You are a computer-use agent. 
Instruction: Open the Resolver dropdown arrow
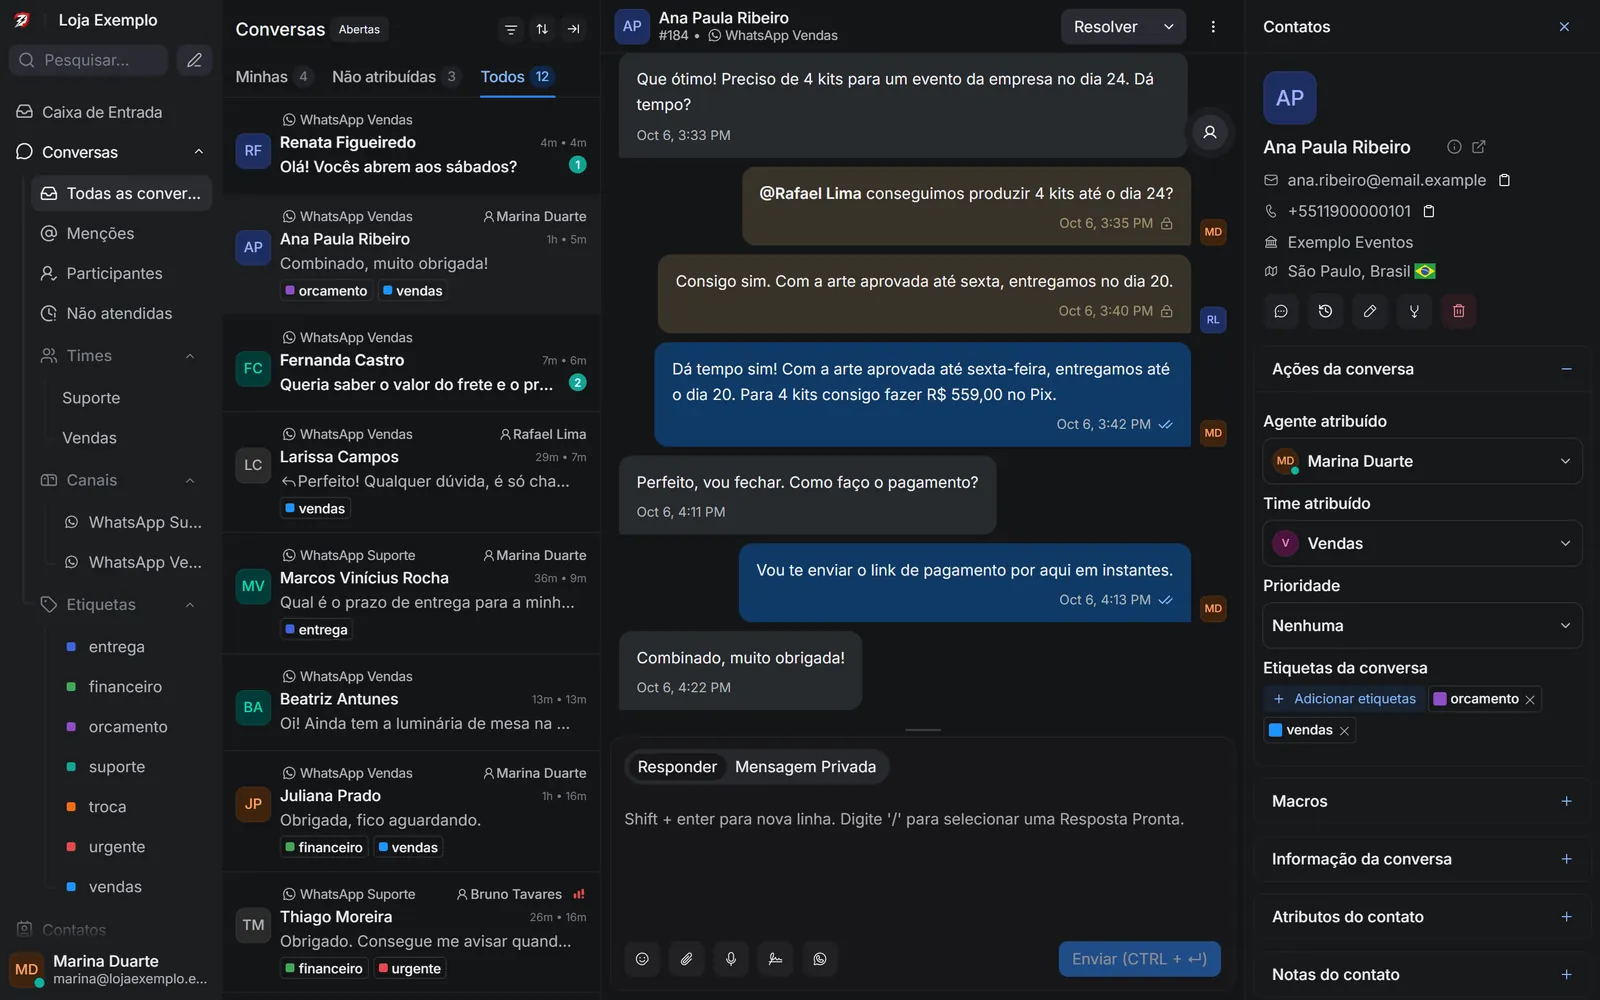tap(1168, 27)
